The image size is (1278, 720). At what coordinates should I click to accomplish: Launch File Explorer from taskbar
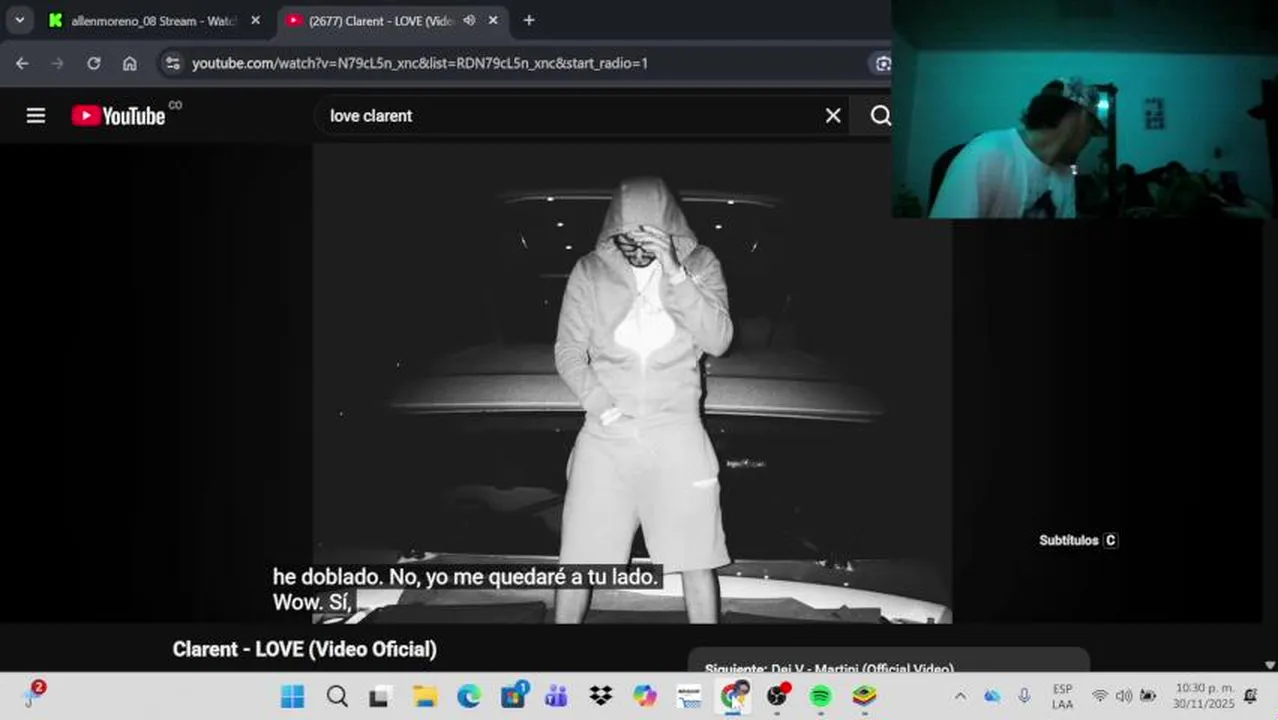(x=425, y=696)
